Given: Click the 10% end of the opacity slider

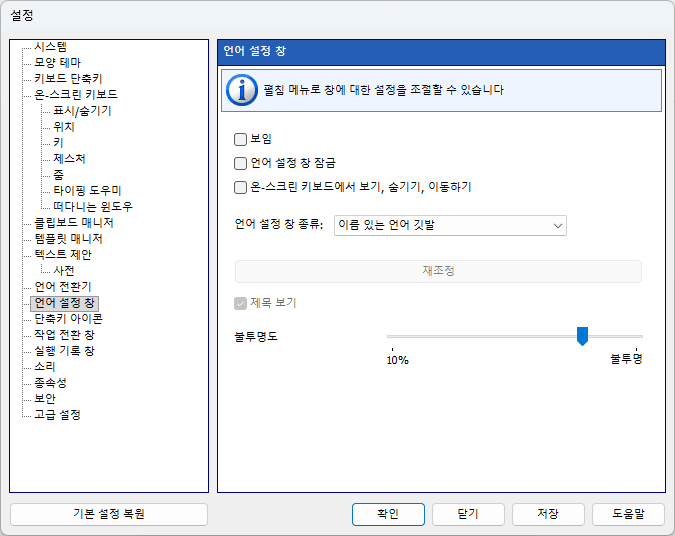Looking at the screenshot, I should coord(397,360).
